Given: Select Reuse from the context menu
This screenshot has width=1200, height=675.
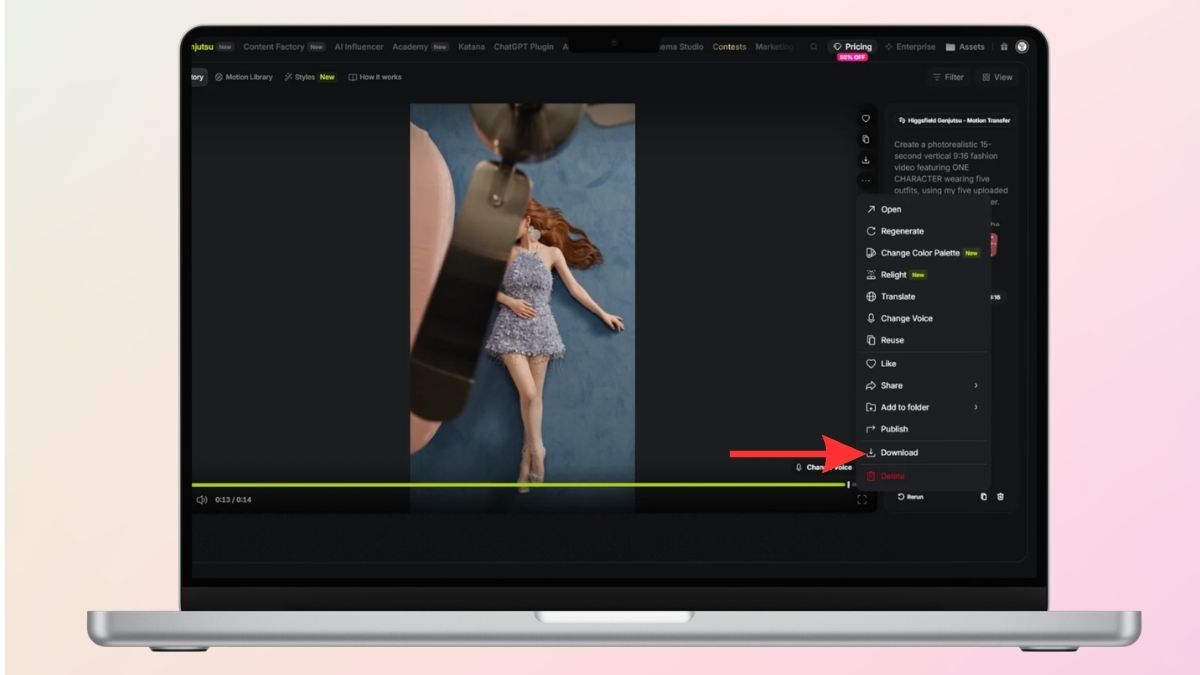Looking at the screenshot, I should click(924, 340).
